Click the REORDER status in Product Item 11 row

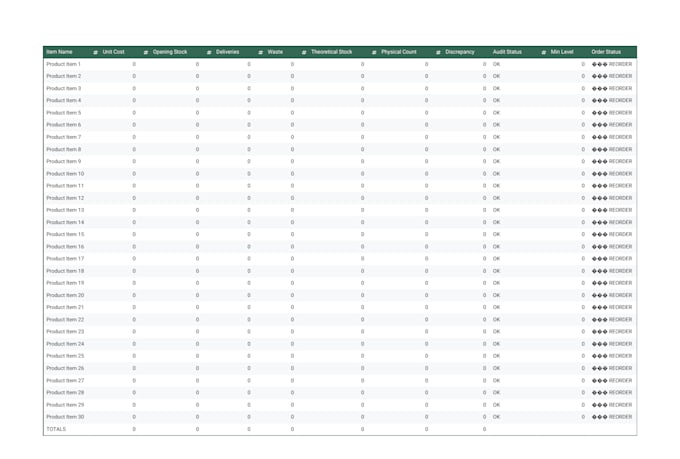(x=612, y=186)
